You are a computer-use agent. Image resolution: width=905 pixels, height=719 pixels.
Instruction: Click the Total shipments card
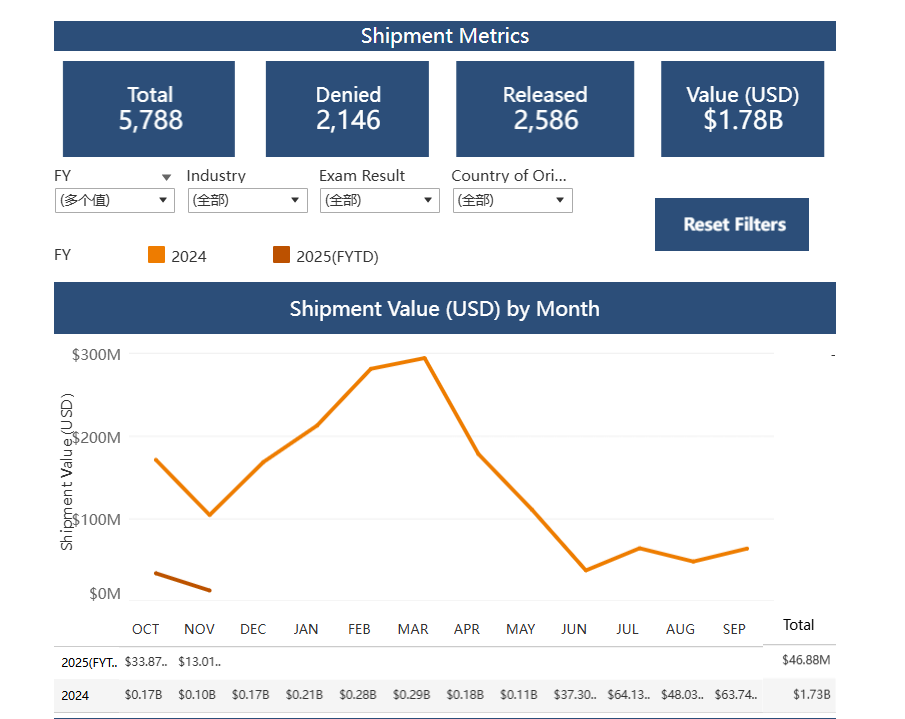pyautogui.click(x=149, y=109)
